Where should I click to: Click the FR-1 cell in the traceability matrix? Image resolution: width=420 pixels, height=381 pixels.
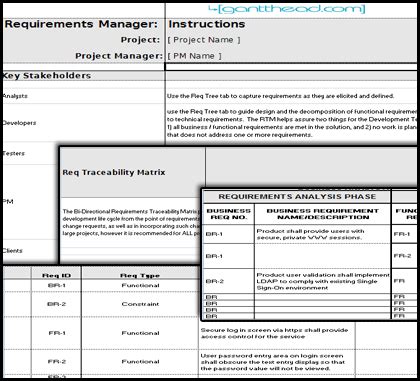(404, 234)
